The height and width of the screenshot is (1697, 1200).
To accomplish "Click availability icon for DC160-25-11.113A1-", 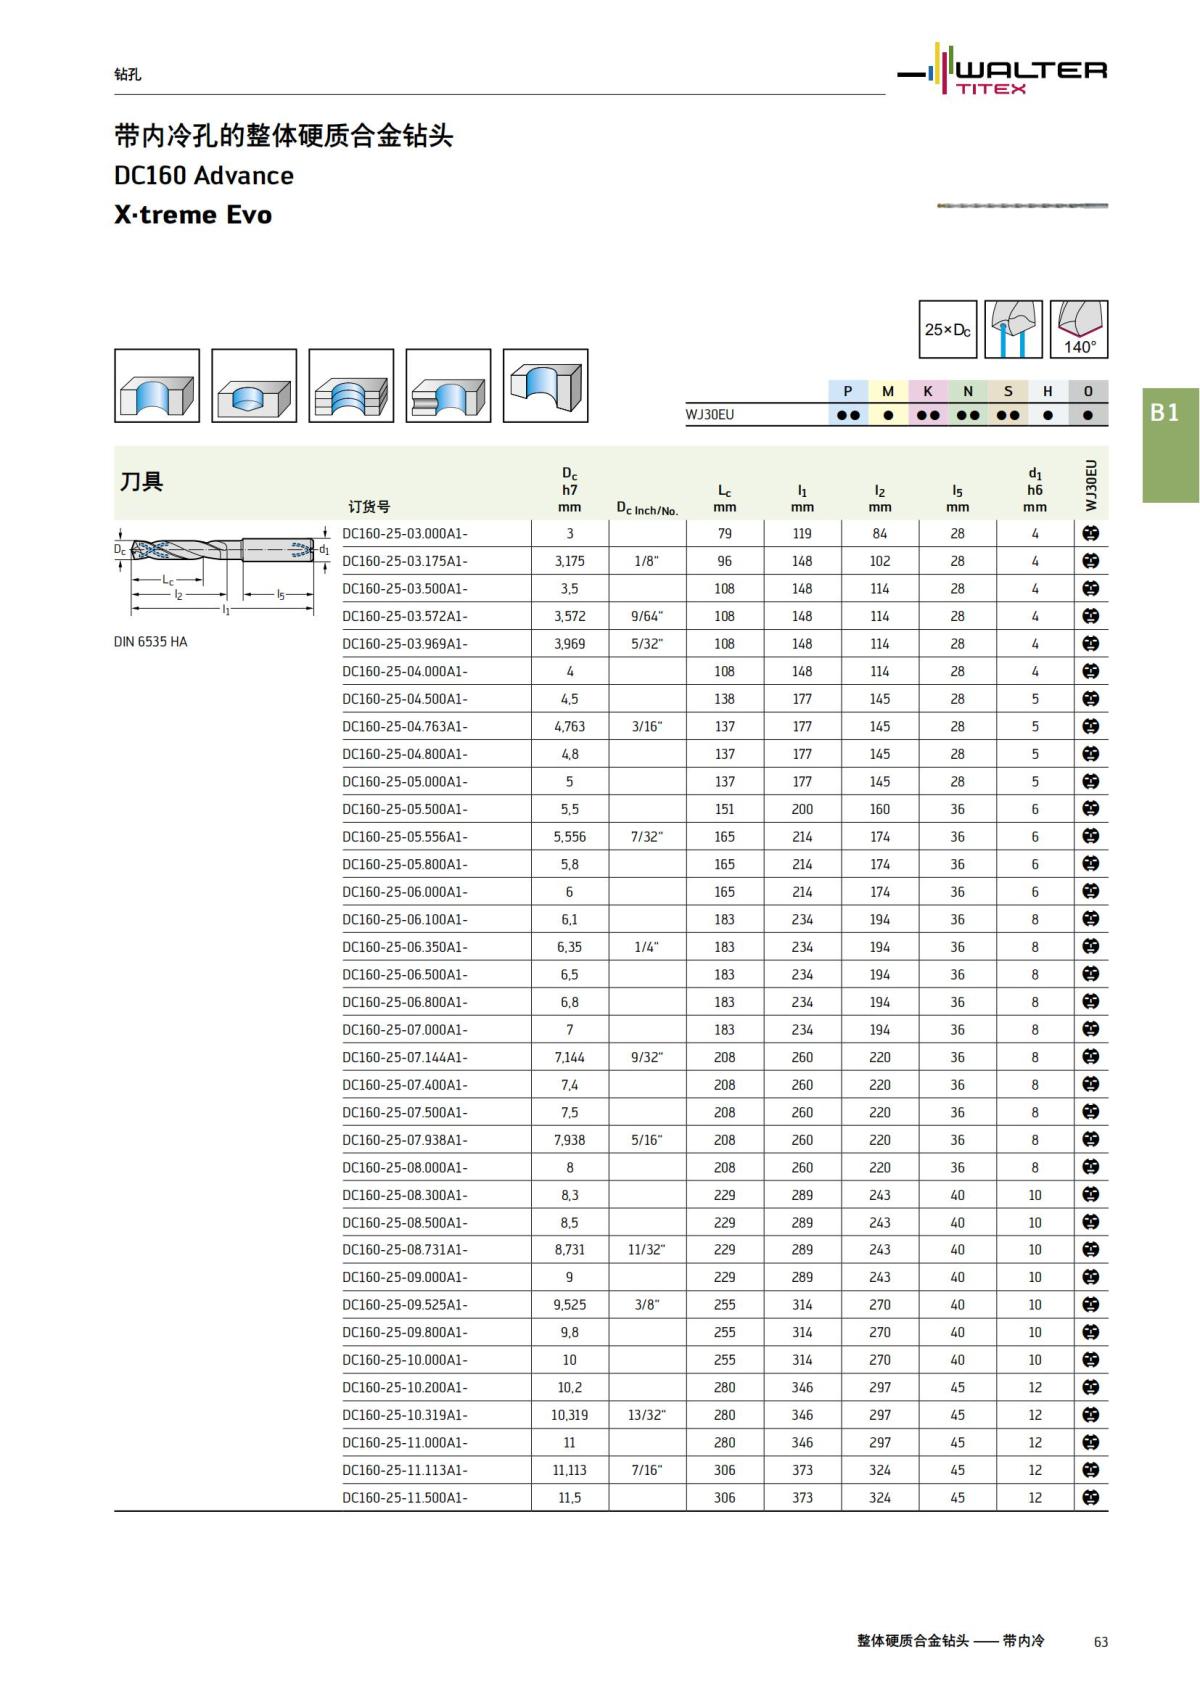I will 1091,1470.
